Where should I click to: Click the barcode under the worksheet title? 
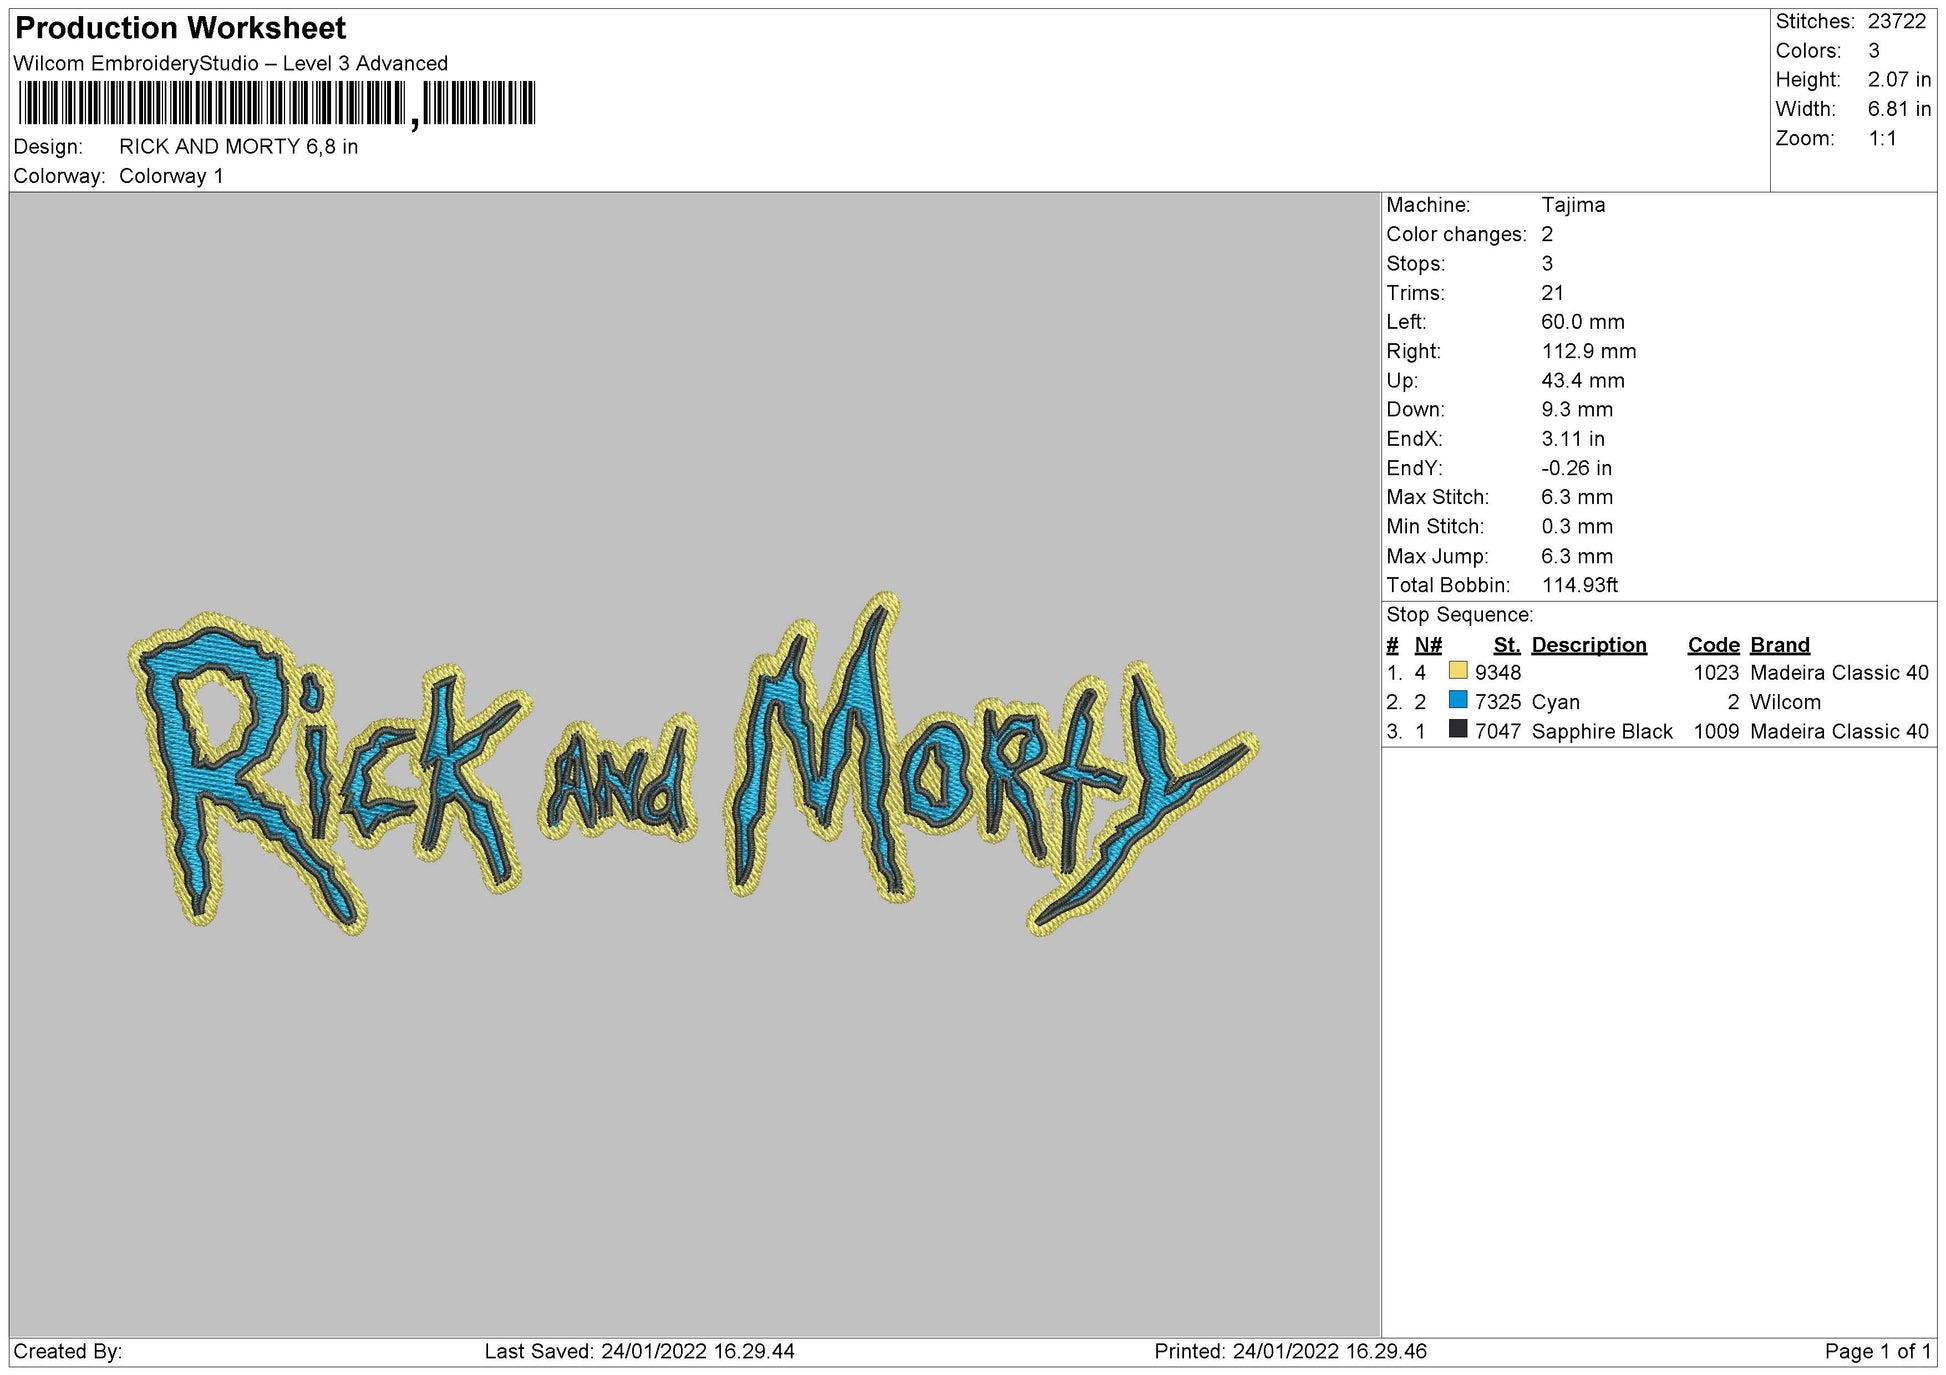click(x=277, y=103)
